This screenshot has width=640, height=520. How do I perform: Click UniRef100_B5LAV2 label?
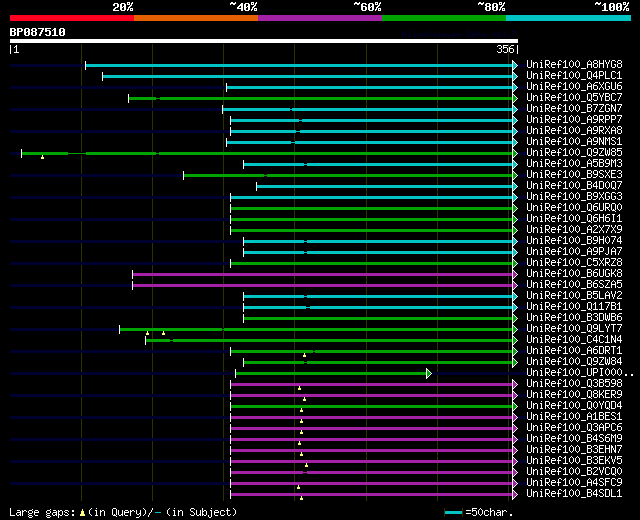[574, 296]
